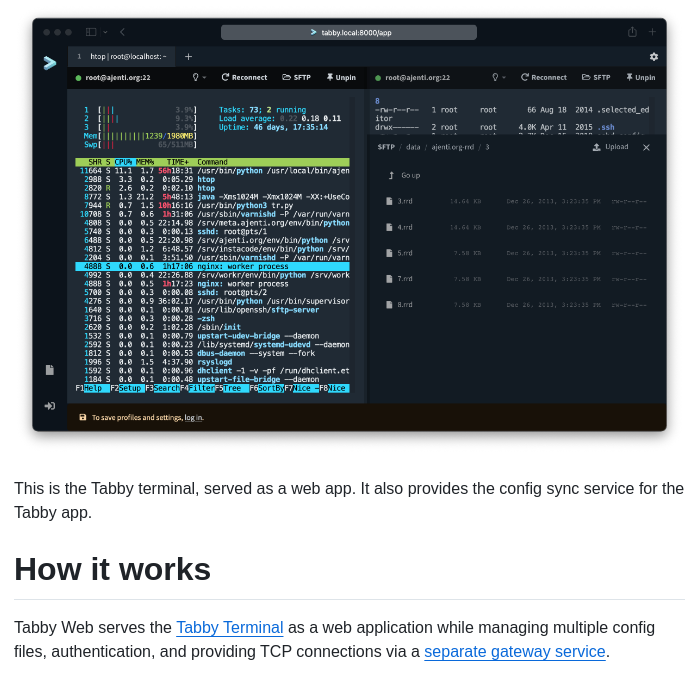Screen dimensions: 694x675
Task: Click F5 Tree in htop footer
Action: tap(231, 388)
